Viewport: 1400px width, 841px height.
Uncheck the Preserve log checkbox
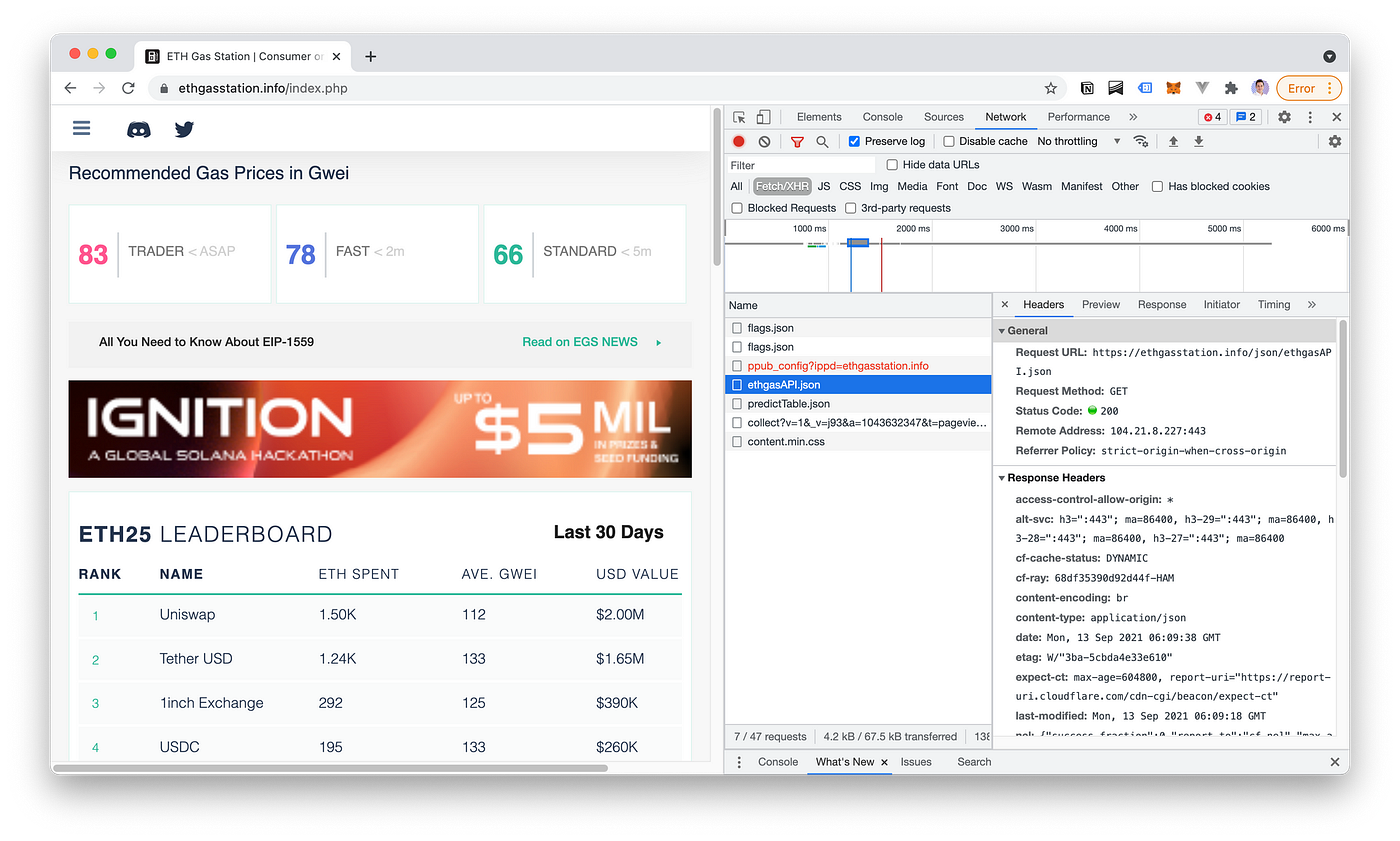pyautogui.click(x=853, y=141)
